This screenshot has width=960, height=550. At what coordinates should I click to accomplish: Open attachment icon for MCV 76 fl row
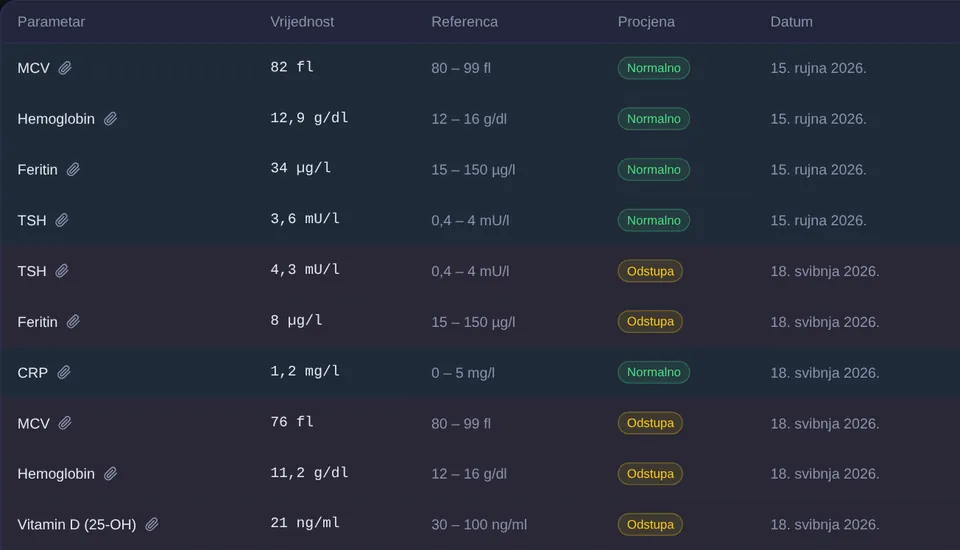point(65,423)
